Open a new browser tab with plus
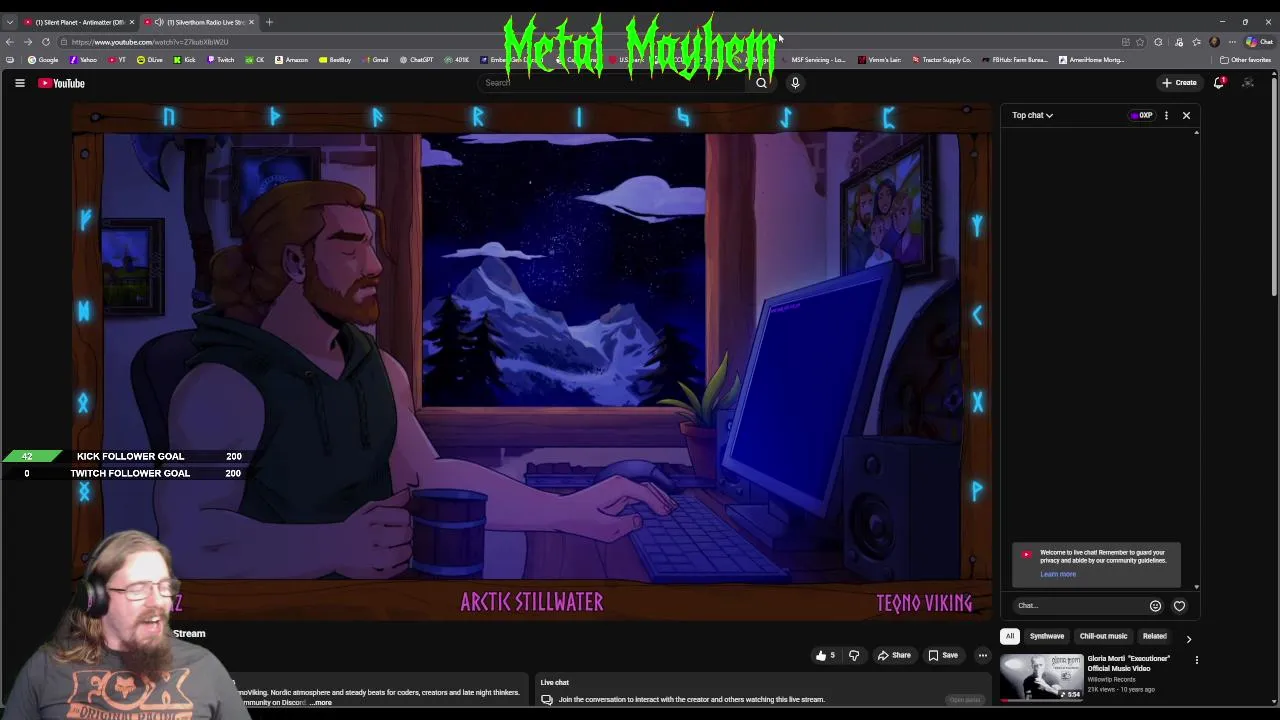The image size is (1280, 720). click(269, 22)
